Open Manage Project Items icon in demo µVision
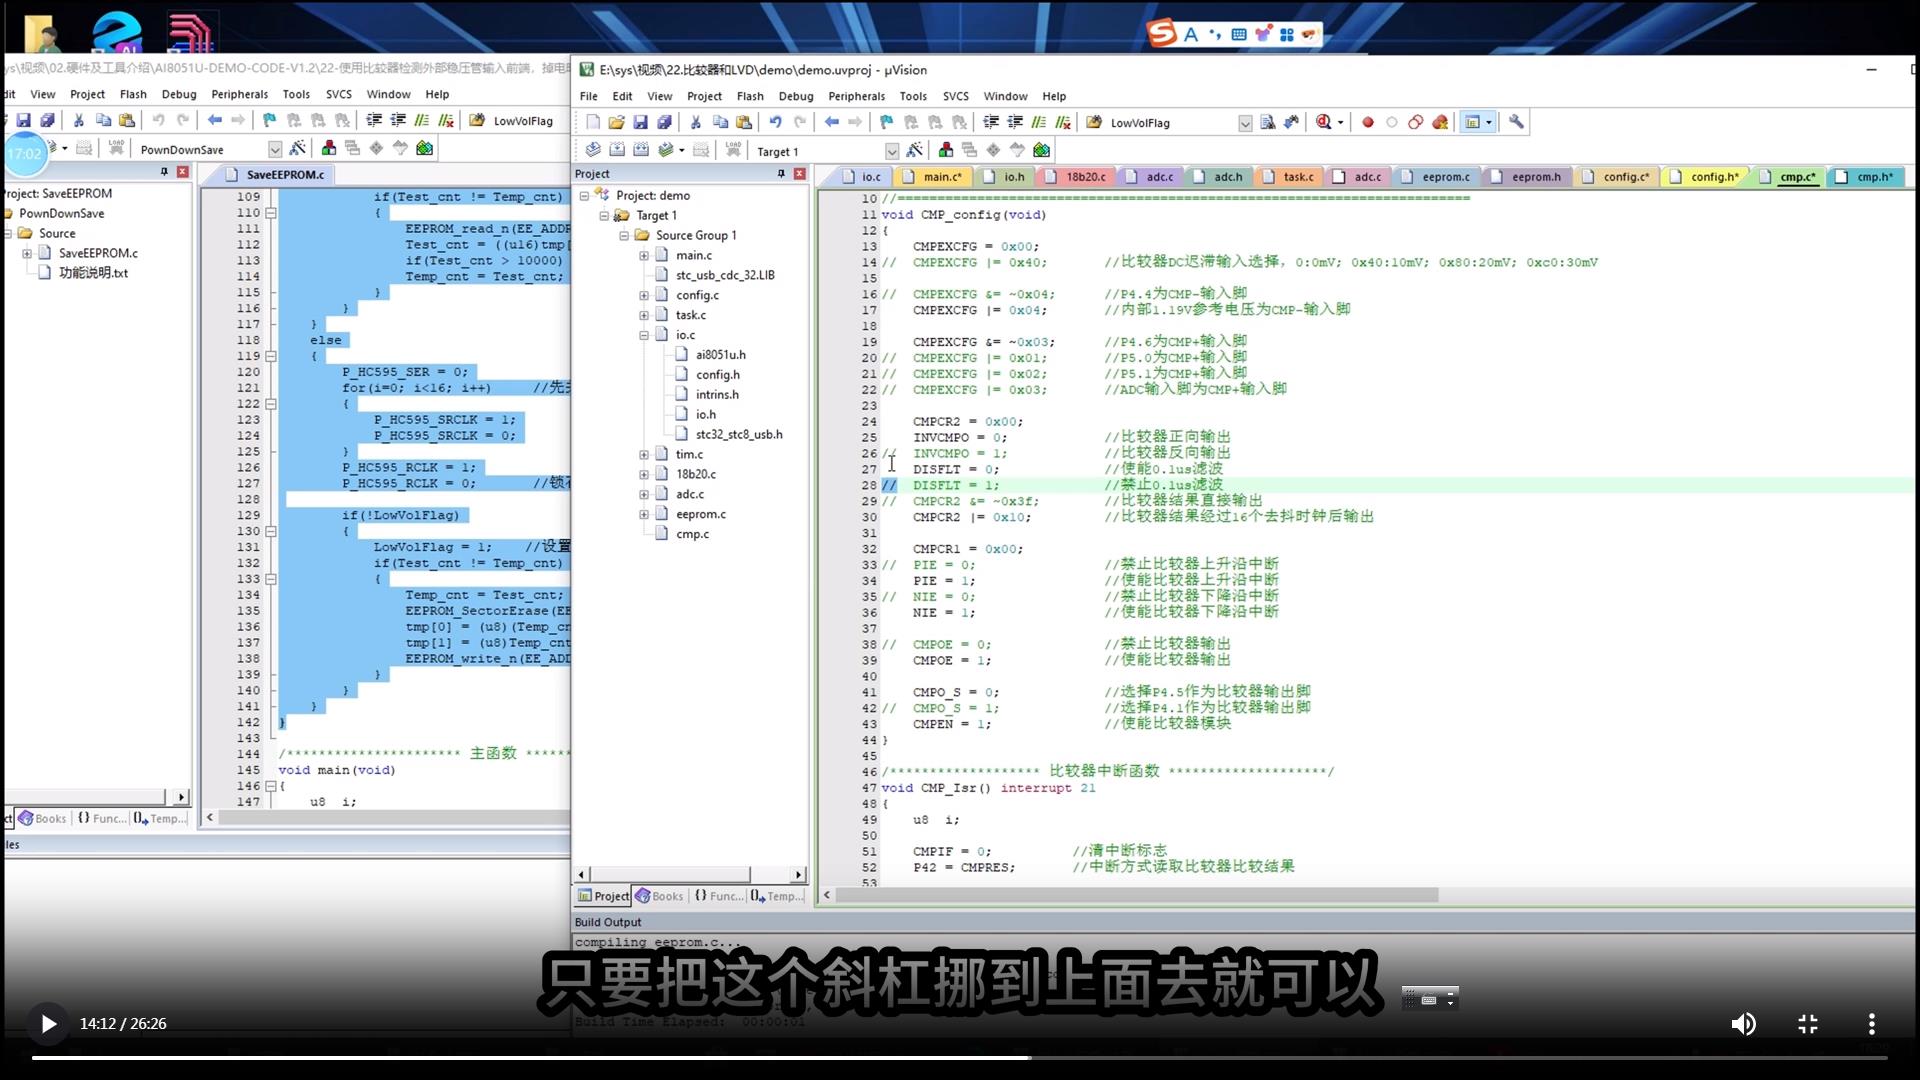1920x1080 pixels. [946, 150]
